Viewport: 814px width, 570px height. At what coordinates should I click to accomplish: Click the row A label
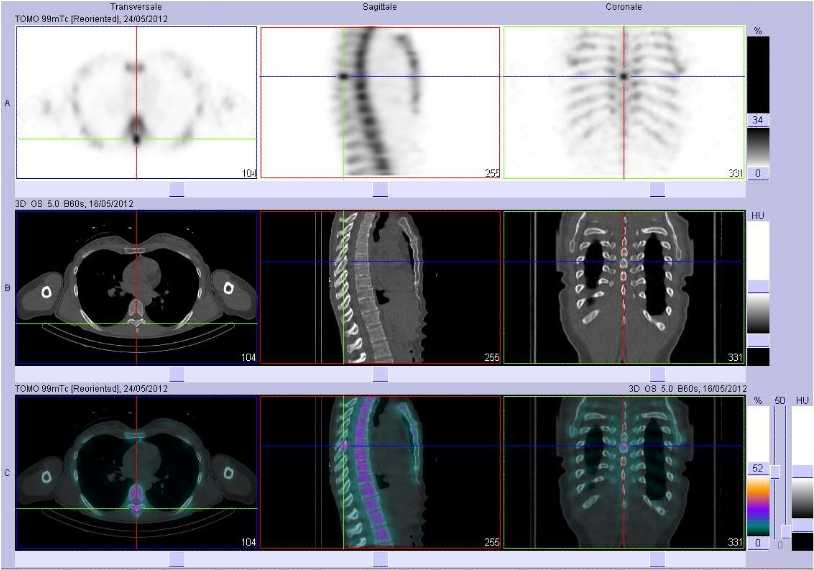[x=7, y=103]
